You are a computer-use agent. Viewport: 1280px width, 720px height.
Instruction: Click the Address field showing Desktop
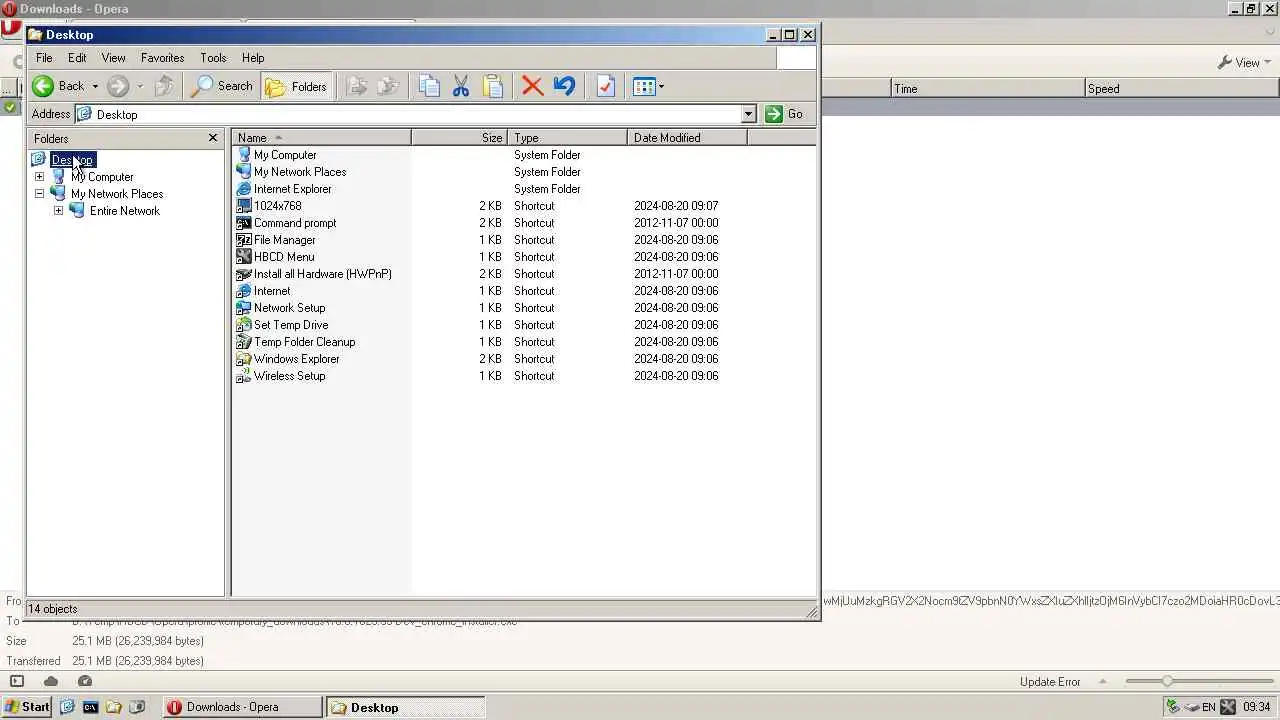click(408, 114)
